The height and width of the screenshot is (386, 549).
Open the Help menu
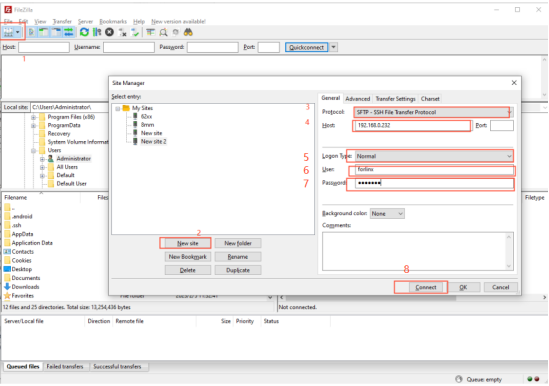[x=139, y=22]
